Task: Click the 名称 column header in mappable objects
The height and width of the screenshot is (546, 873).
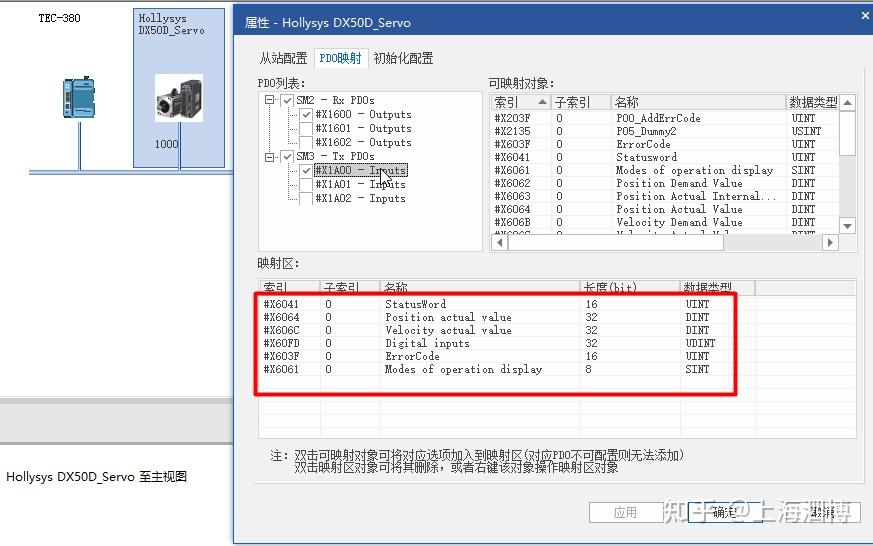Action: pos(698,102)
